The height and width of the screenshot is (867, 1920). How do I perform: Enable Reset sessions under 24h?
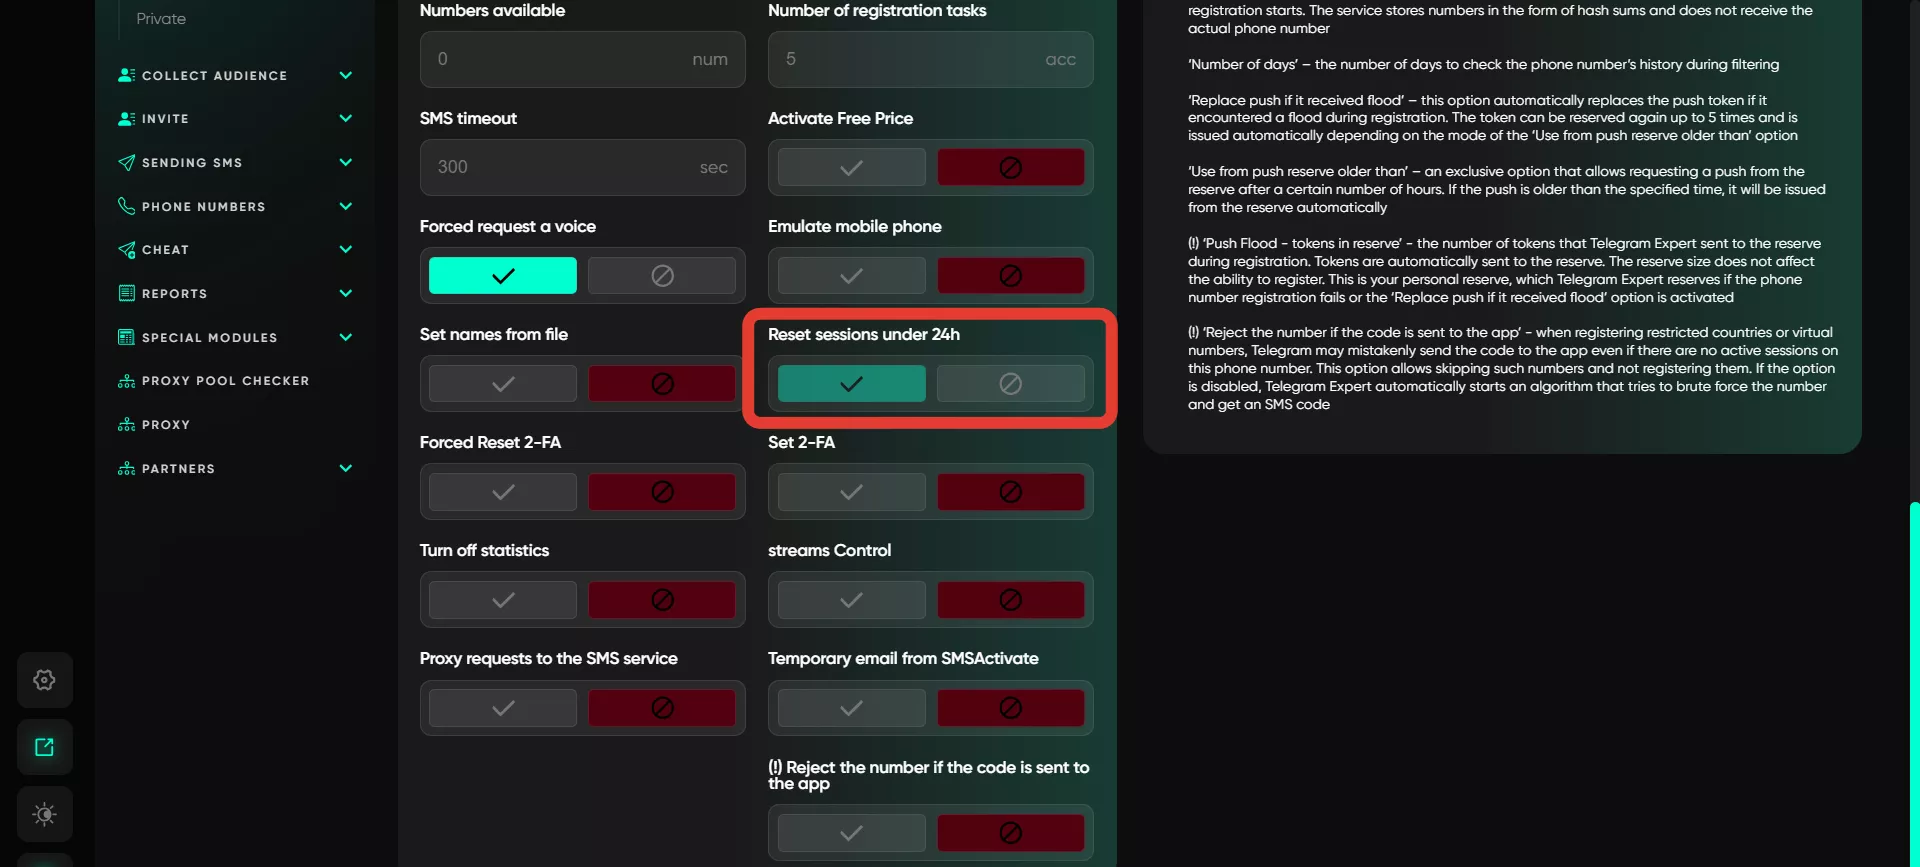click(x=851, y=383)
